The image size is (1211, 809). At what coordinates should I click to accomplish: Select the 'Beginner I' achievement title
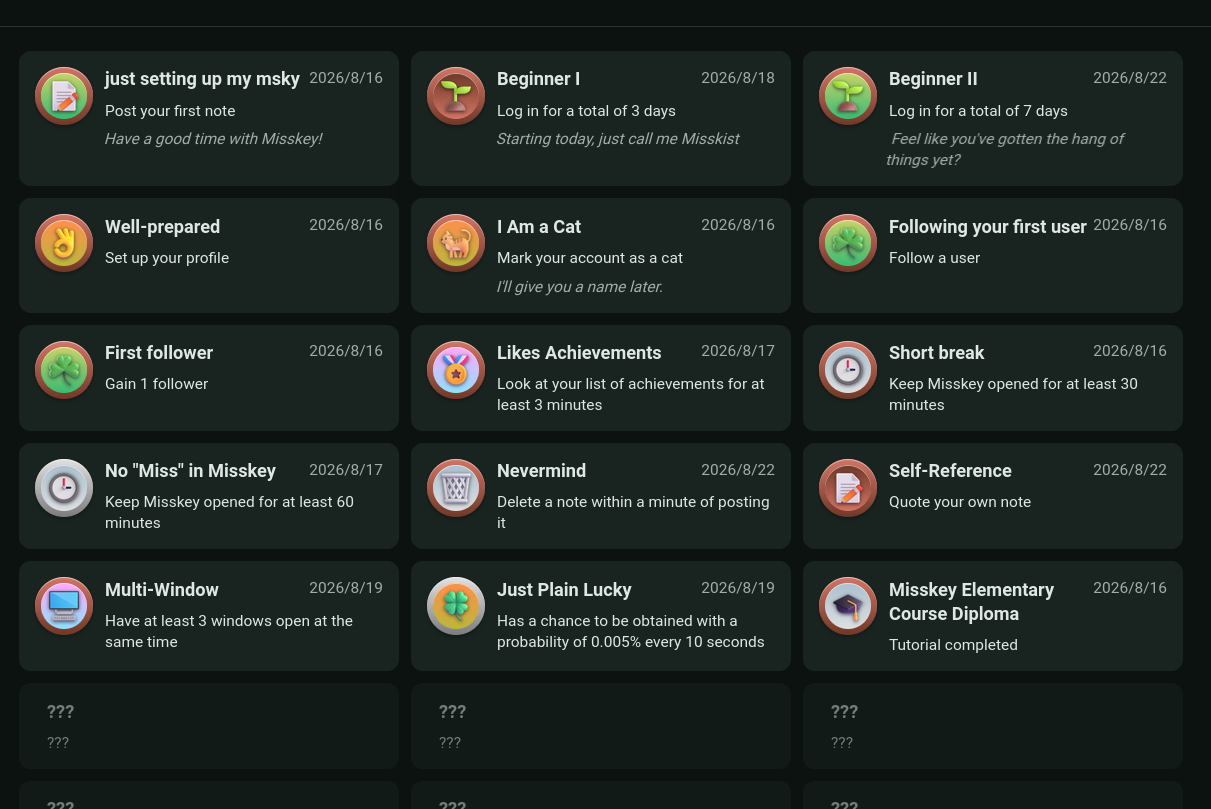click(538, 79)
